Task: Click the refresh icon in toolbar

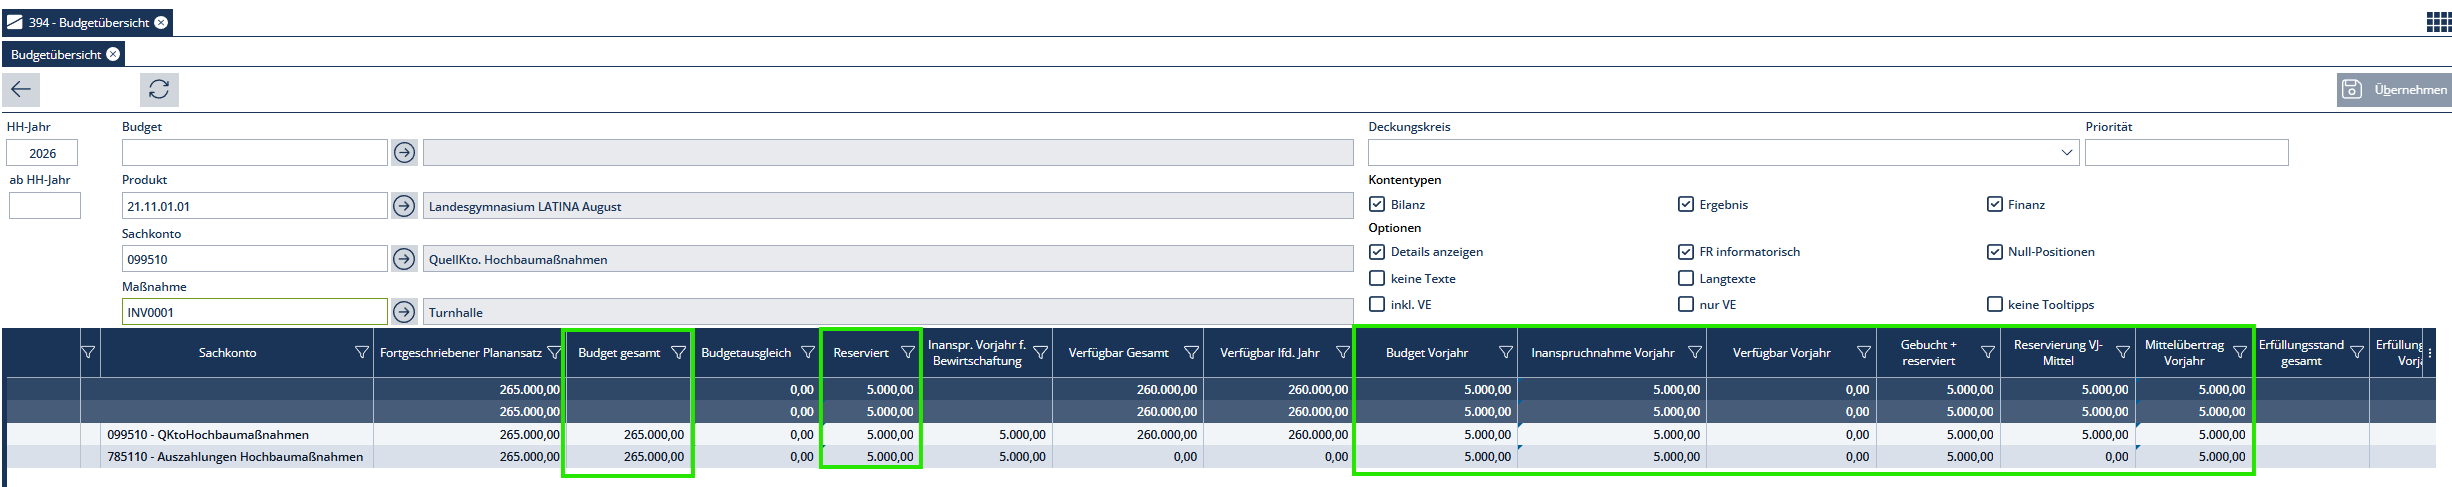Action: click(x=159, y=89)
